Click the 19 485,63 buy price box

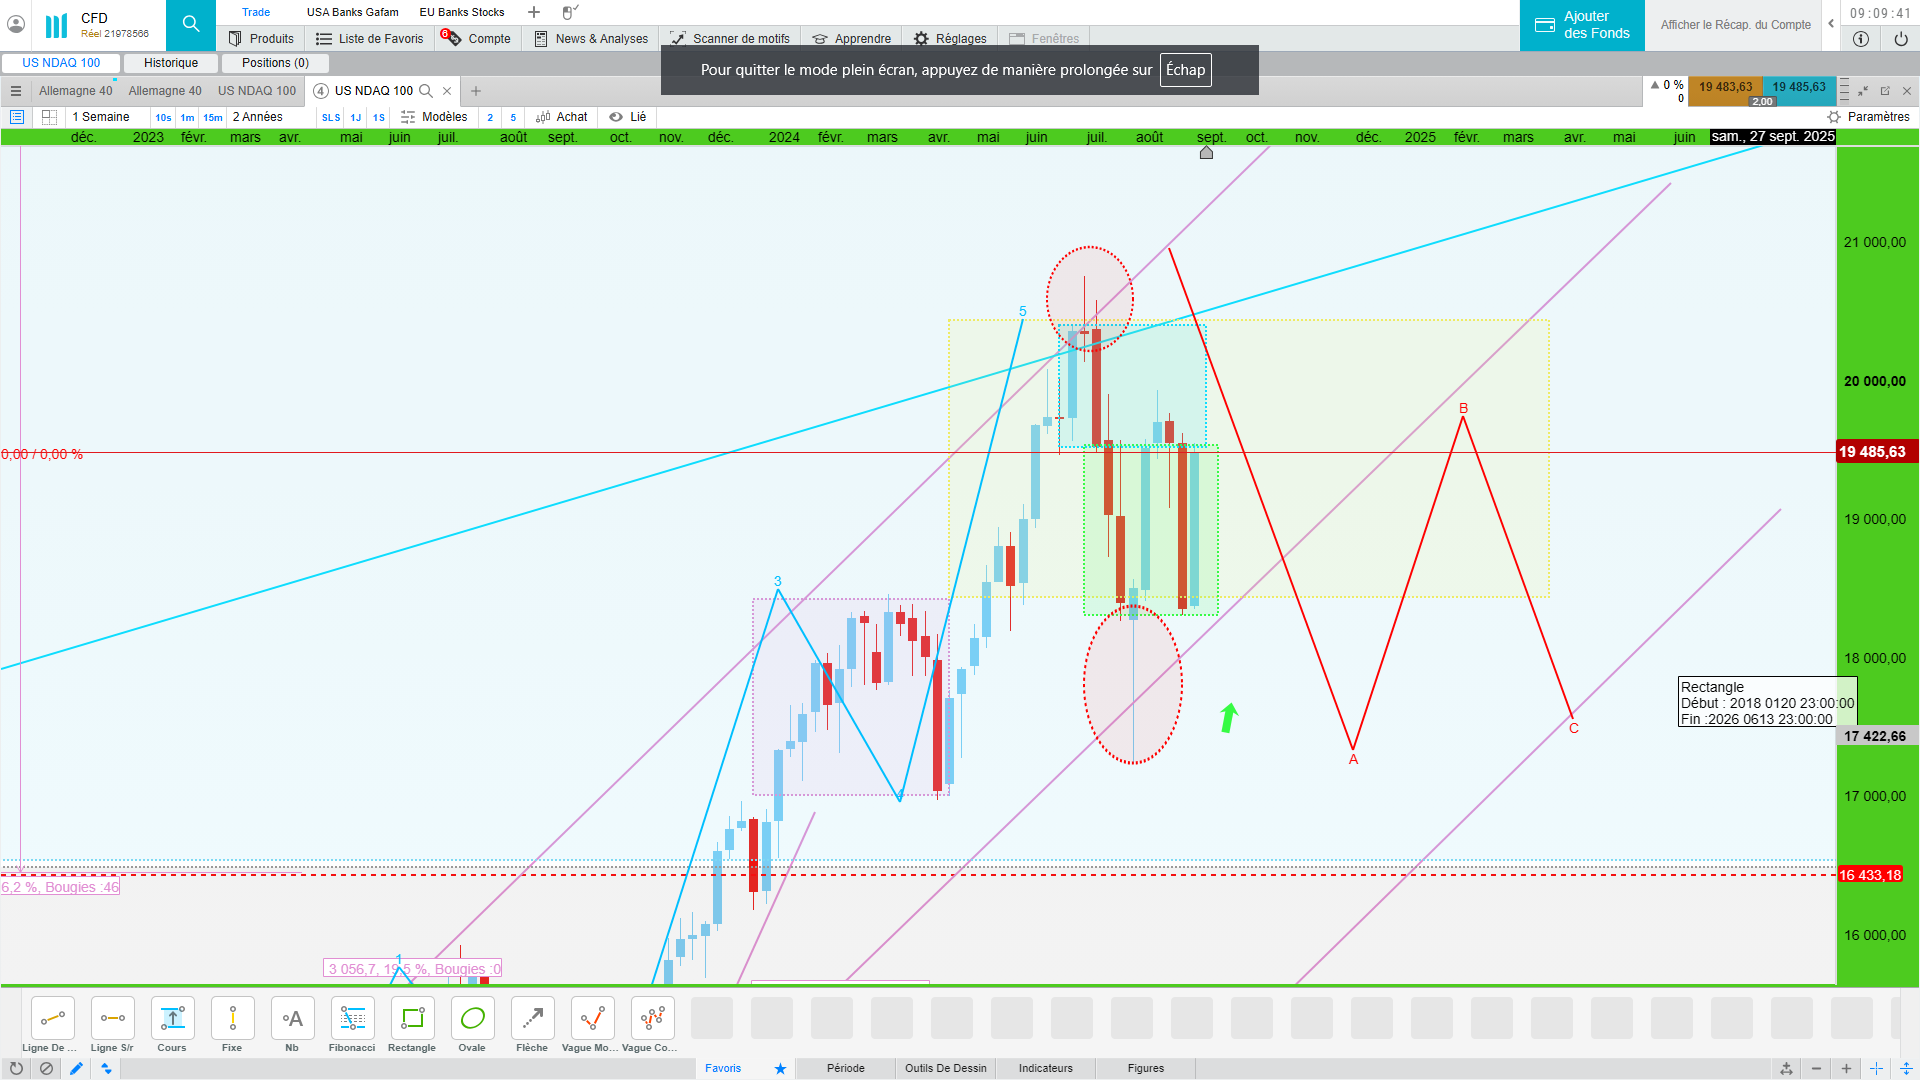point(1799,87)
